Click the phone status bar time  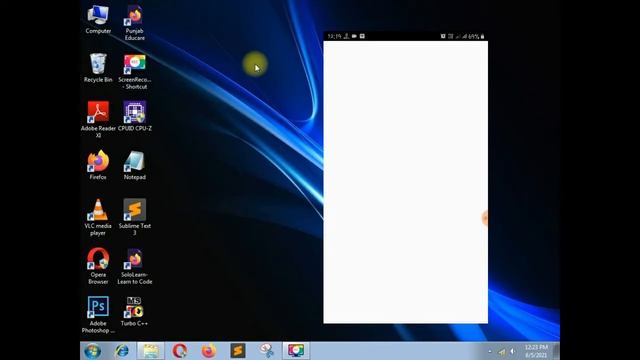[334, 36]
